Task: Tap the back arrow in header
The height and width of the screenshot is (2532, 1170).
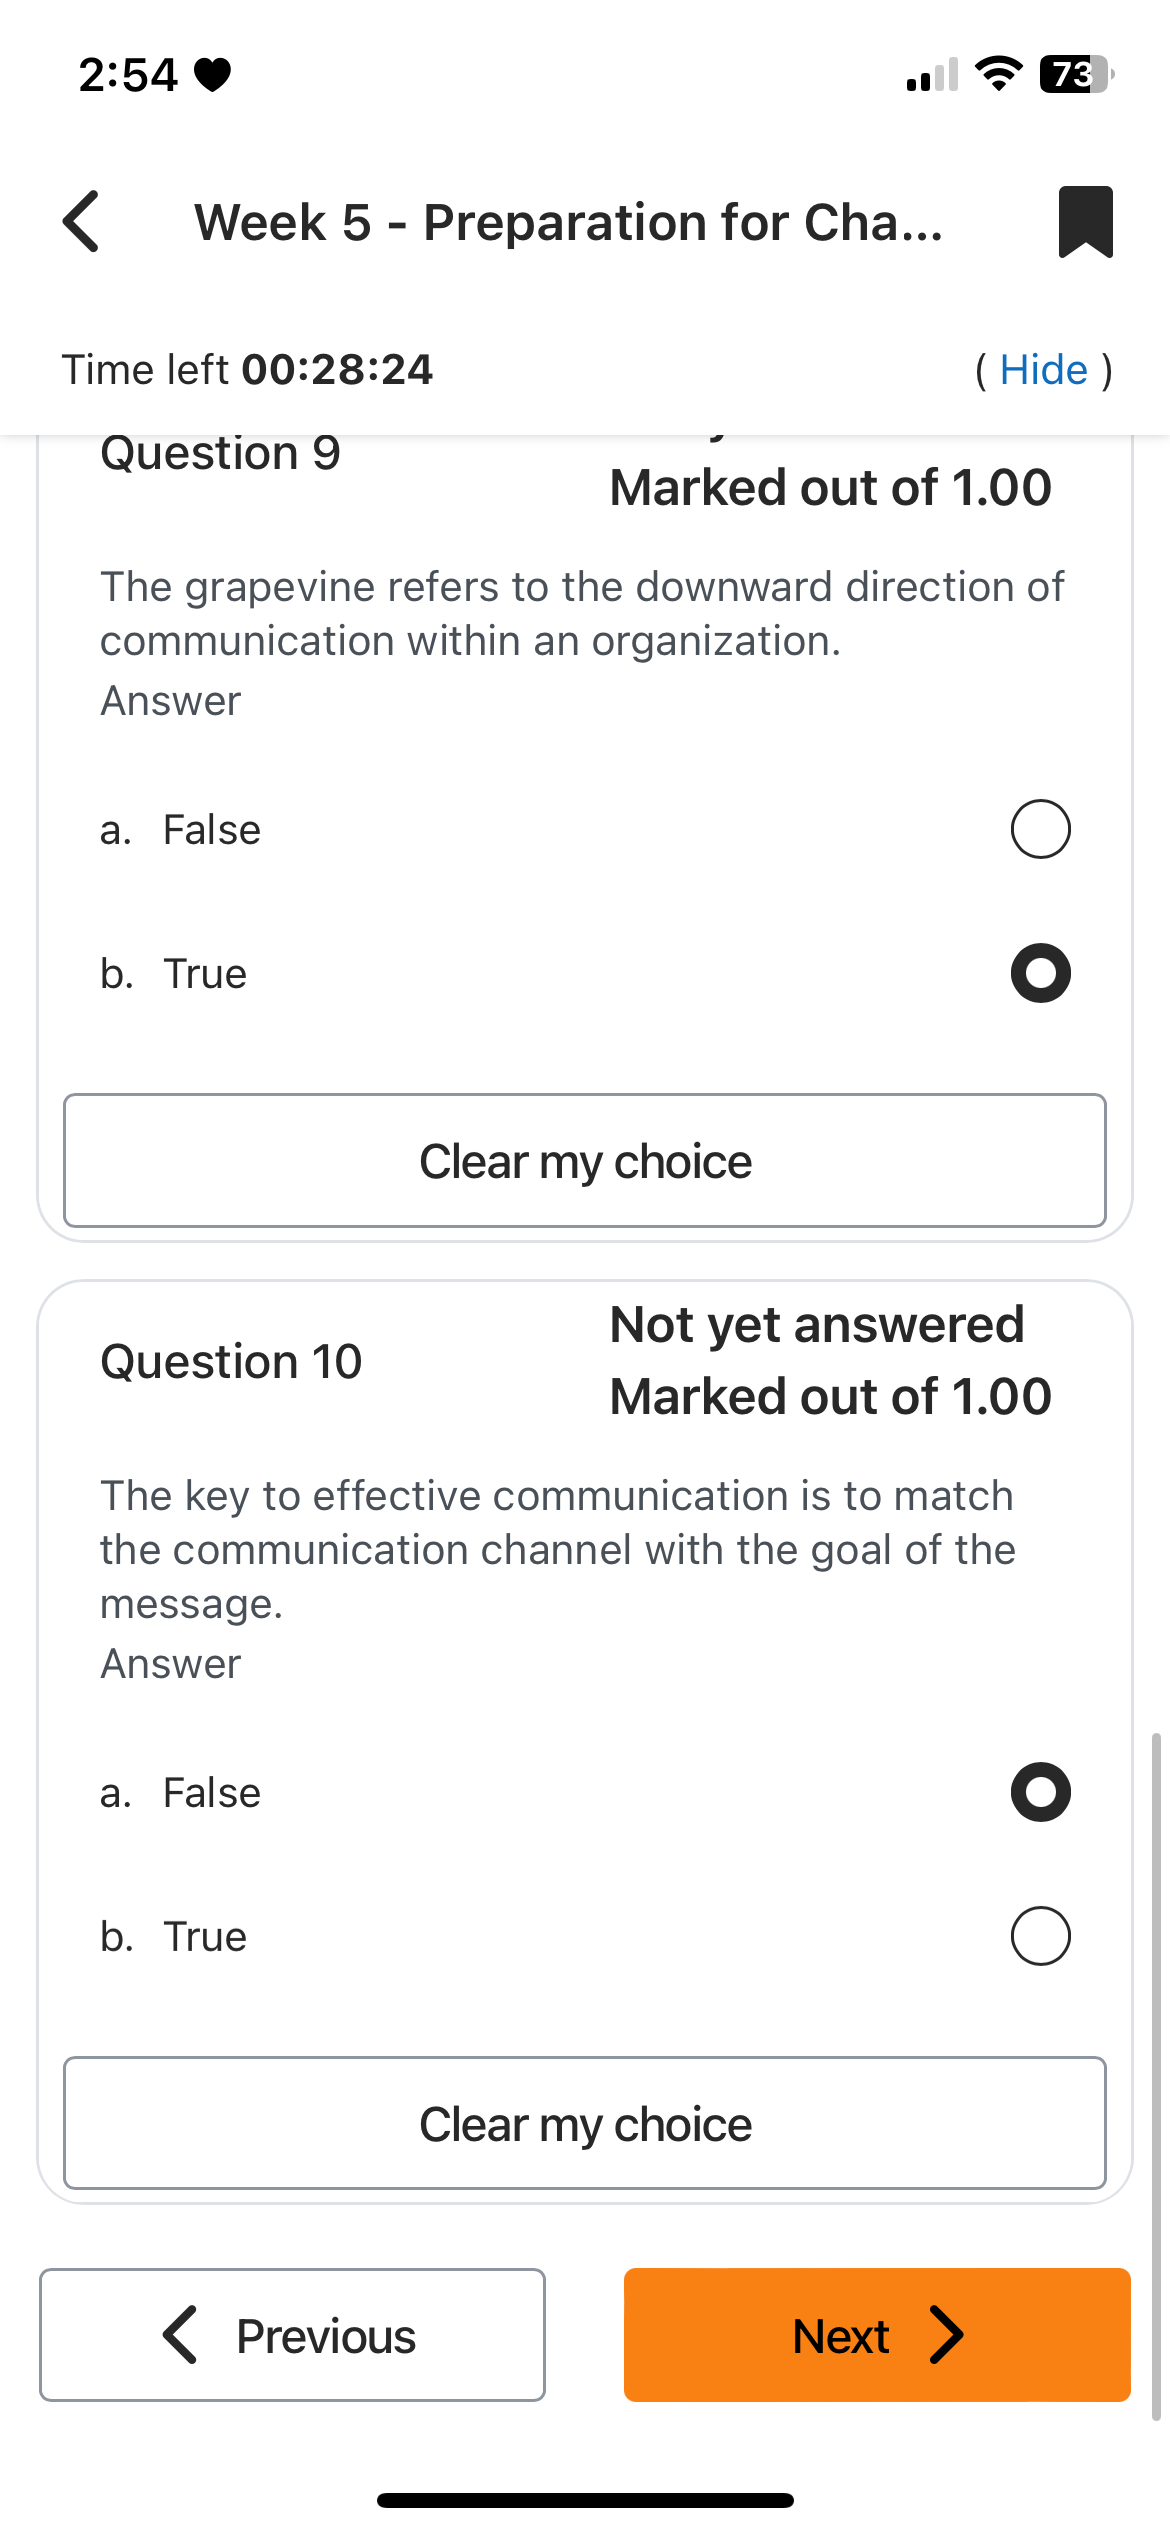Action: (x=82, y=221)
